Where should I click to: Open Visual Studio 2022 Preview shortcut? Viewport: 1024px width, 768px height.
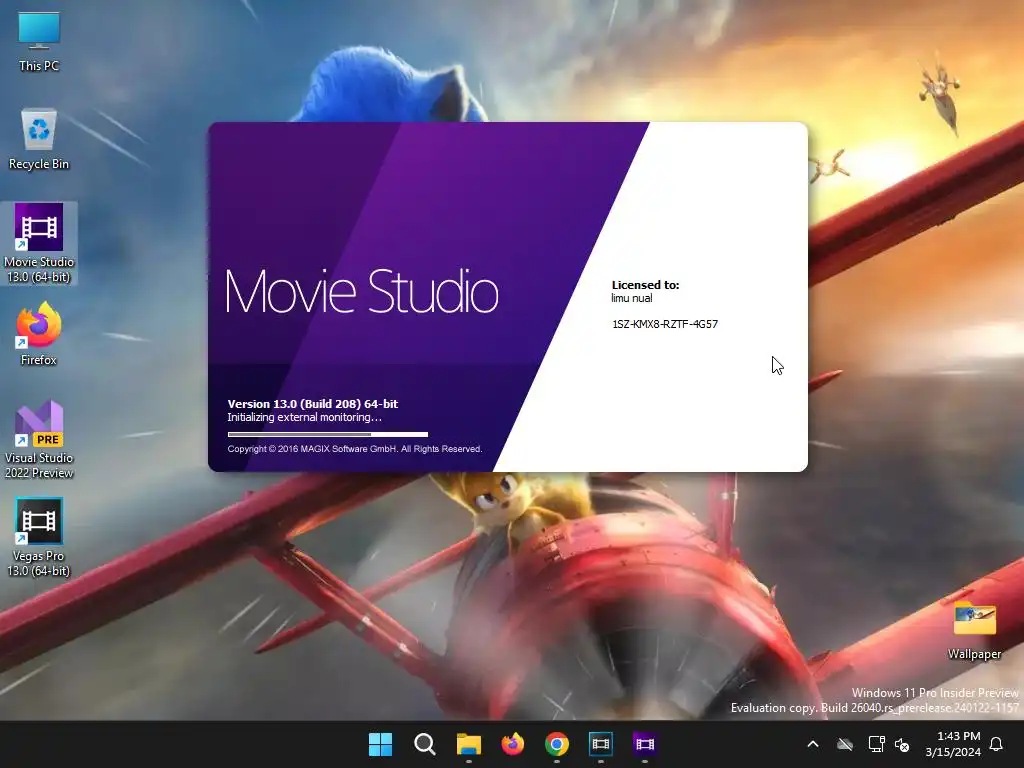[39, 440]
